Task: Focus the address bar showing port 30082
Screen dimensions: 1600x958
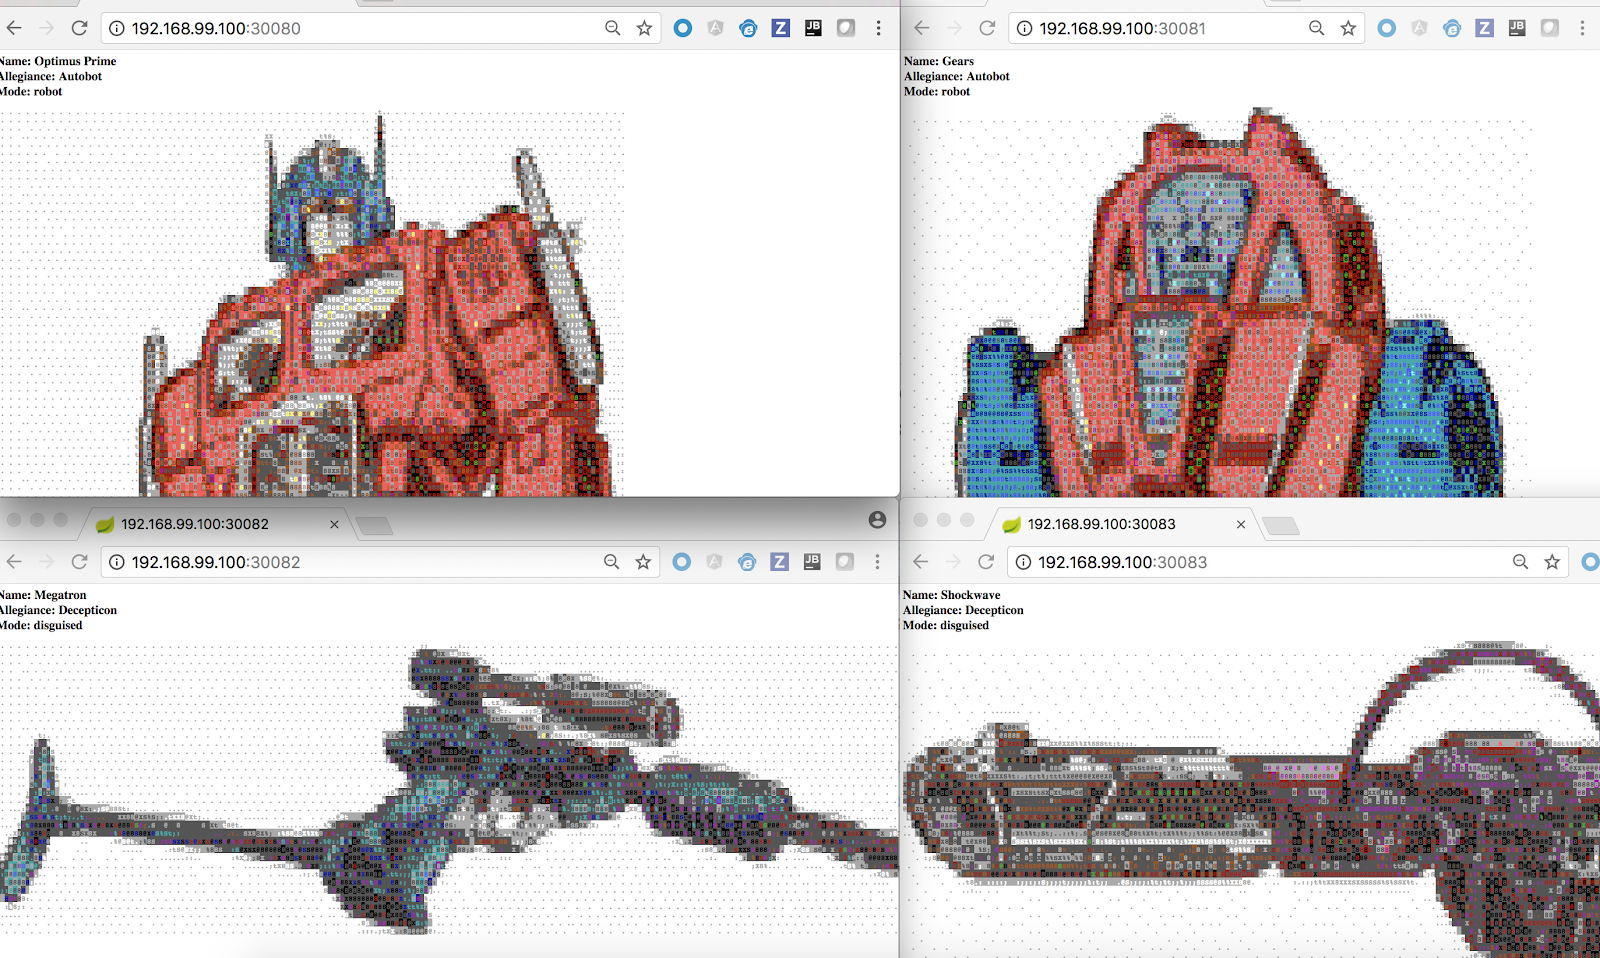Action: coord(380,562)
